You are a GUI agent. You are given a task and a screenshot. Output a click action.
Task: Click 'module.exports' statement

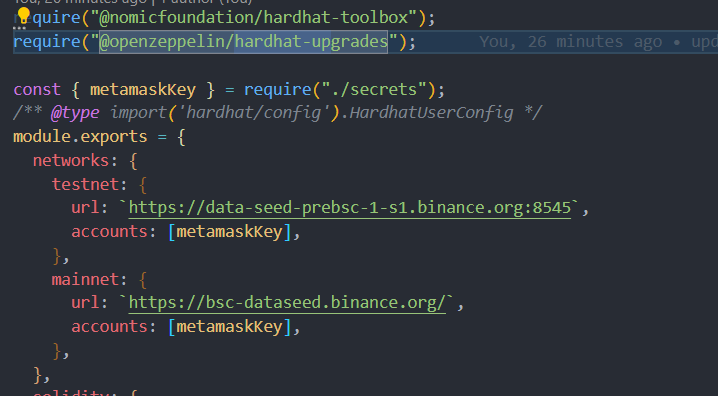80,137
